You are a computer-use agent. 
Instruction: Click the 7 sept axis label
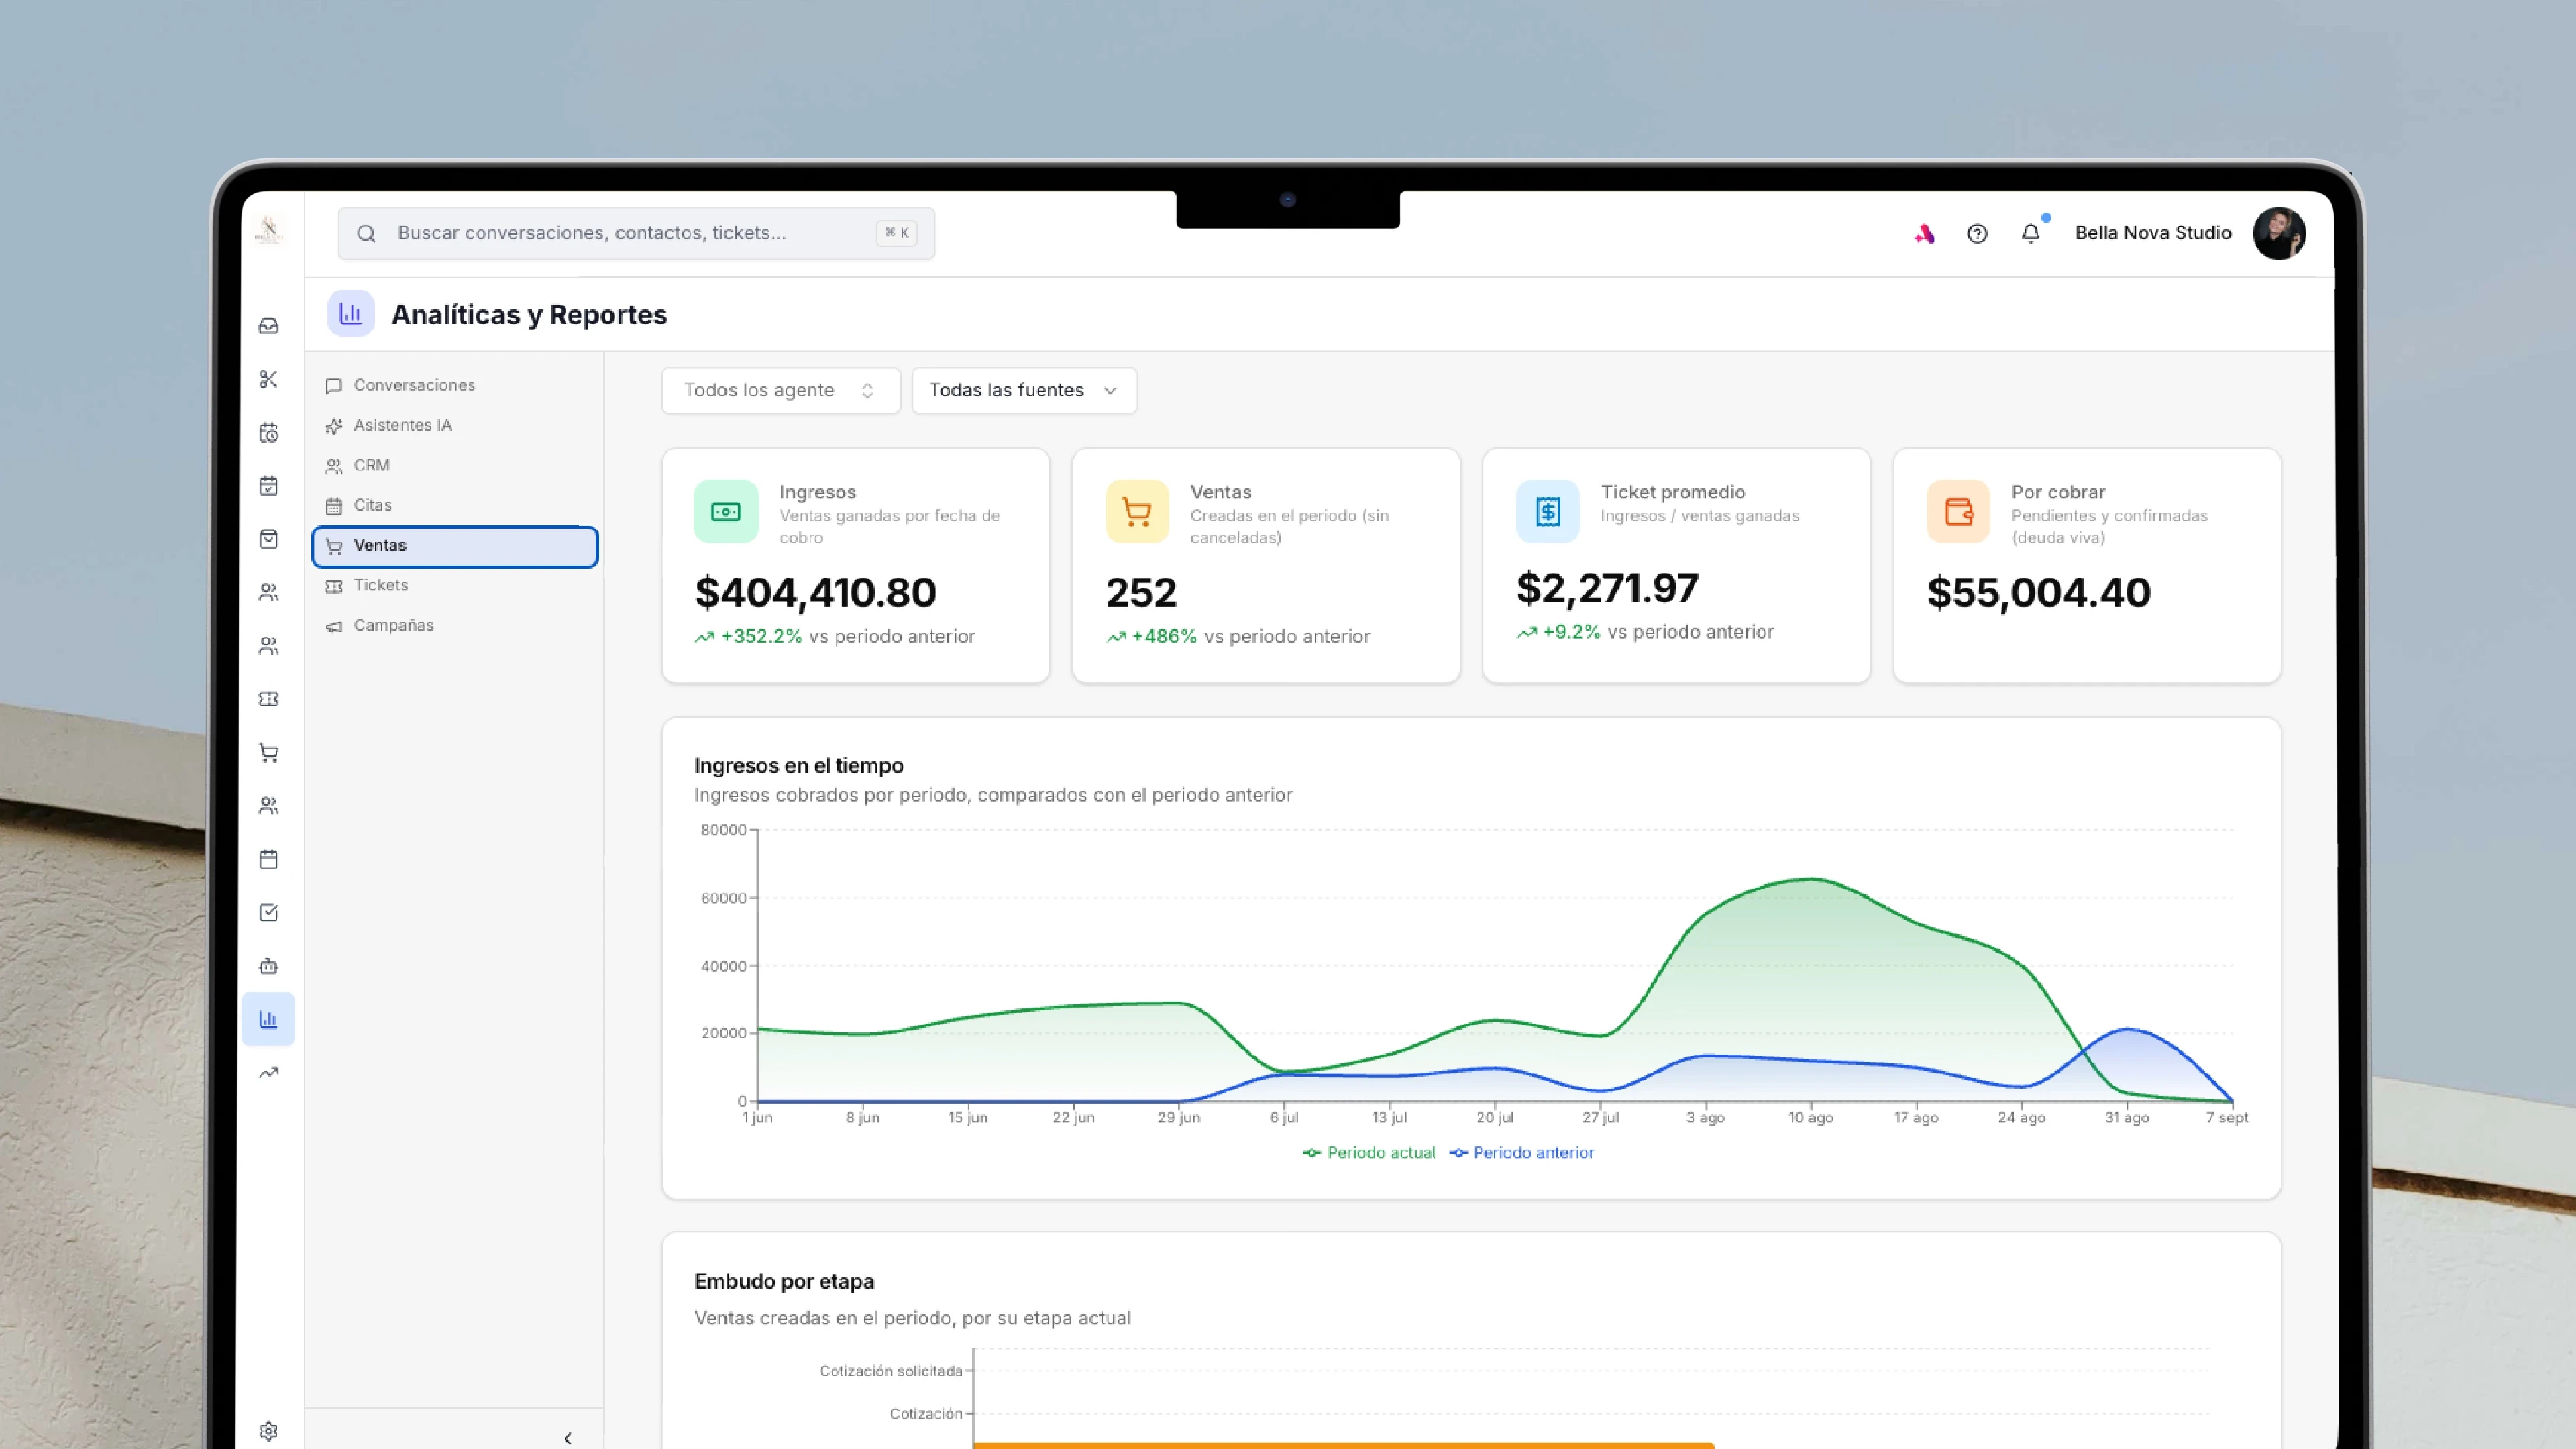(2227, 1118)
